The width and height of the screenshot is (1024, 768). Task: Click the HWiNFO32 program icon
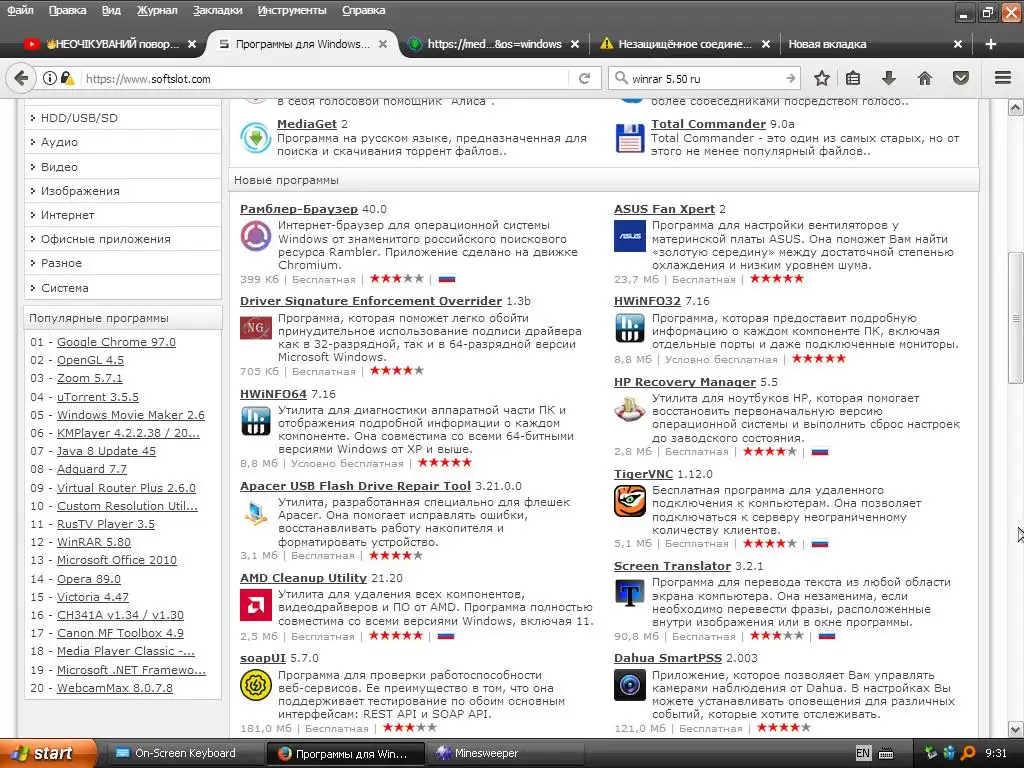(630, 328)
